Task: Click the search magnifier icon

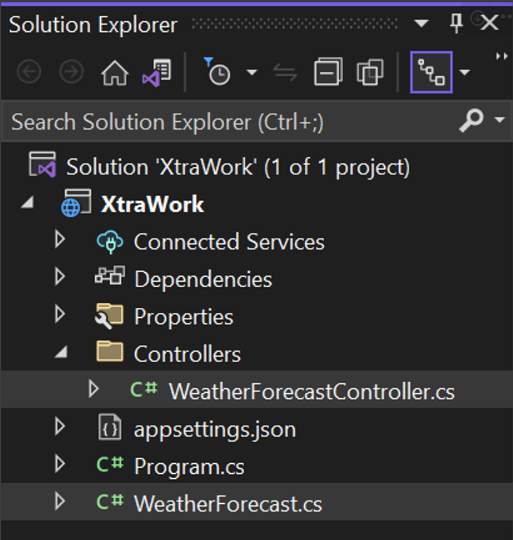Action: (471, 120)
